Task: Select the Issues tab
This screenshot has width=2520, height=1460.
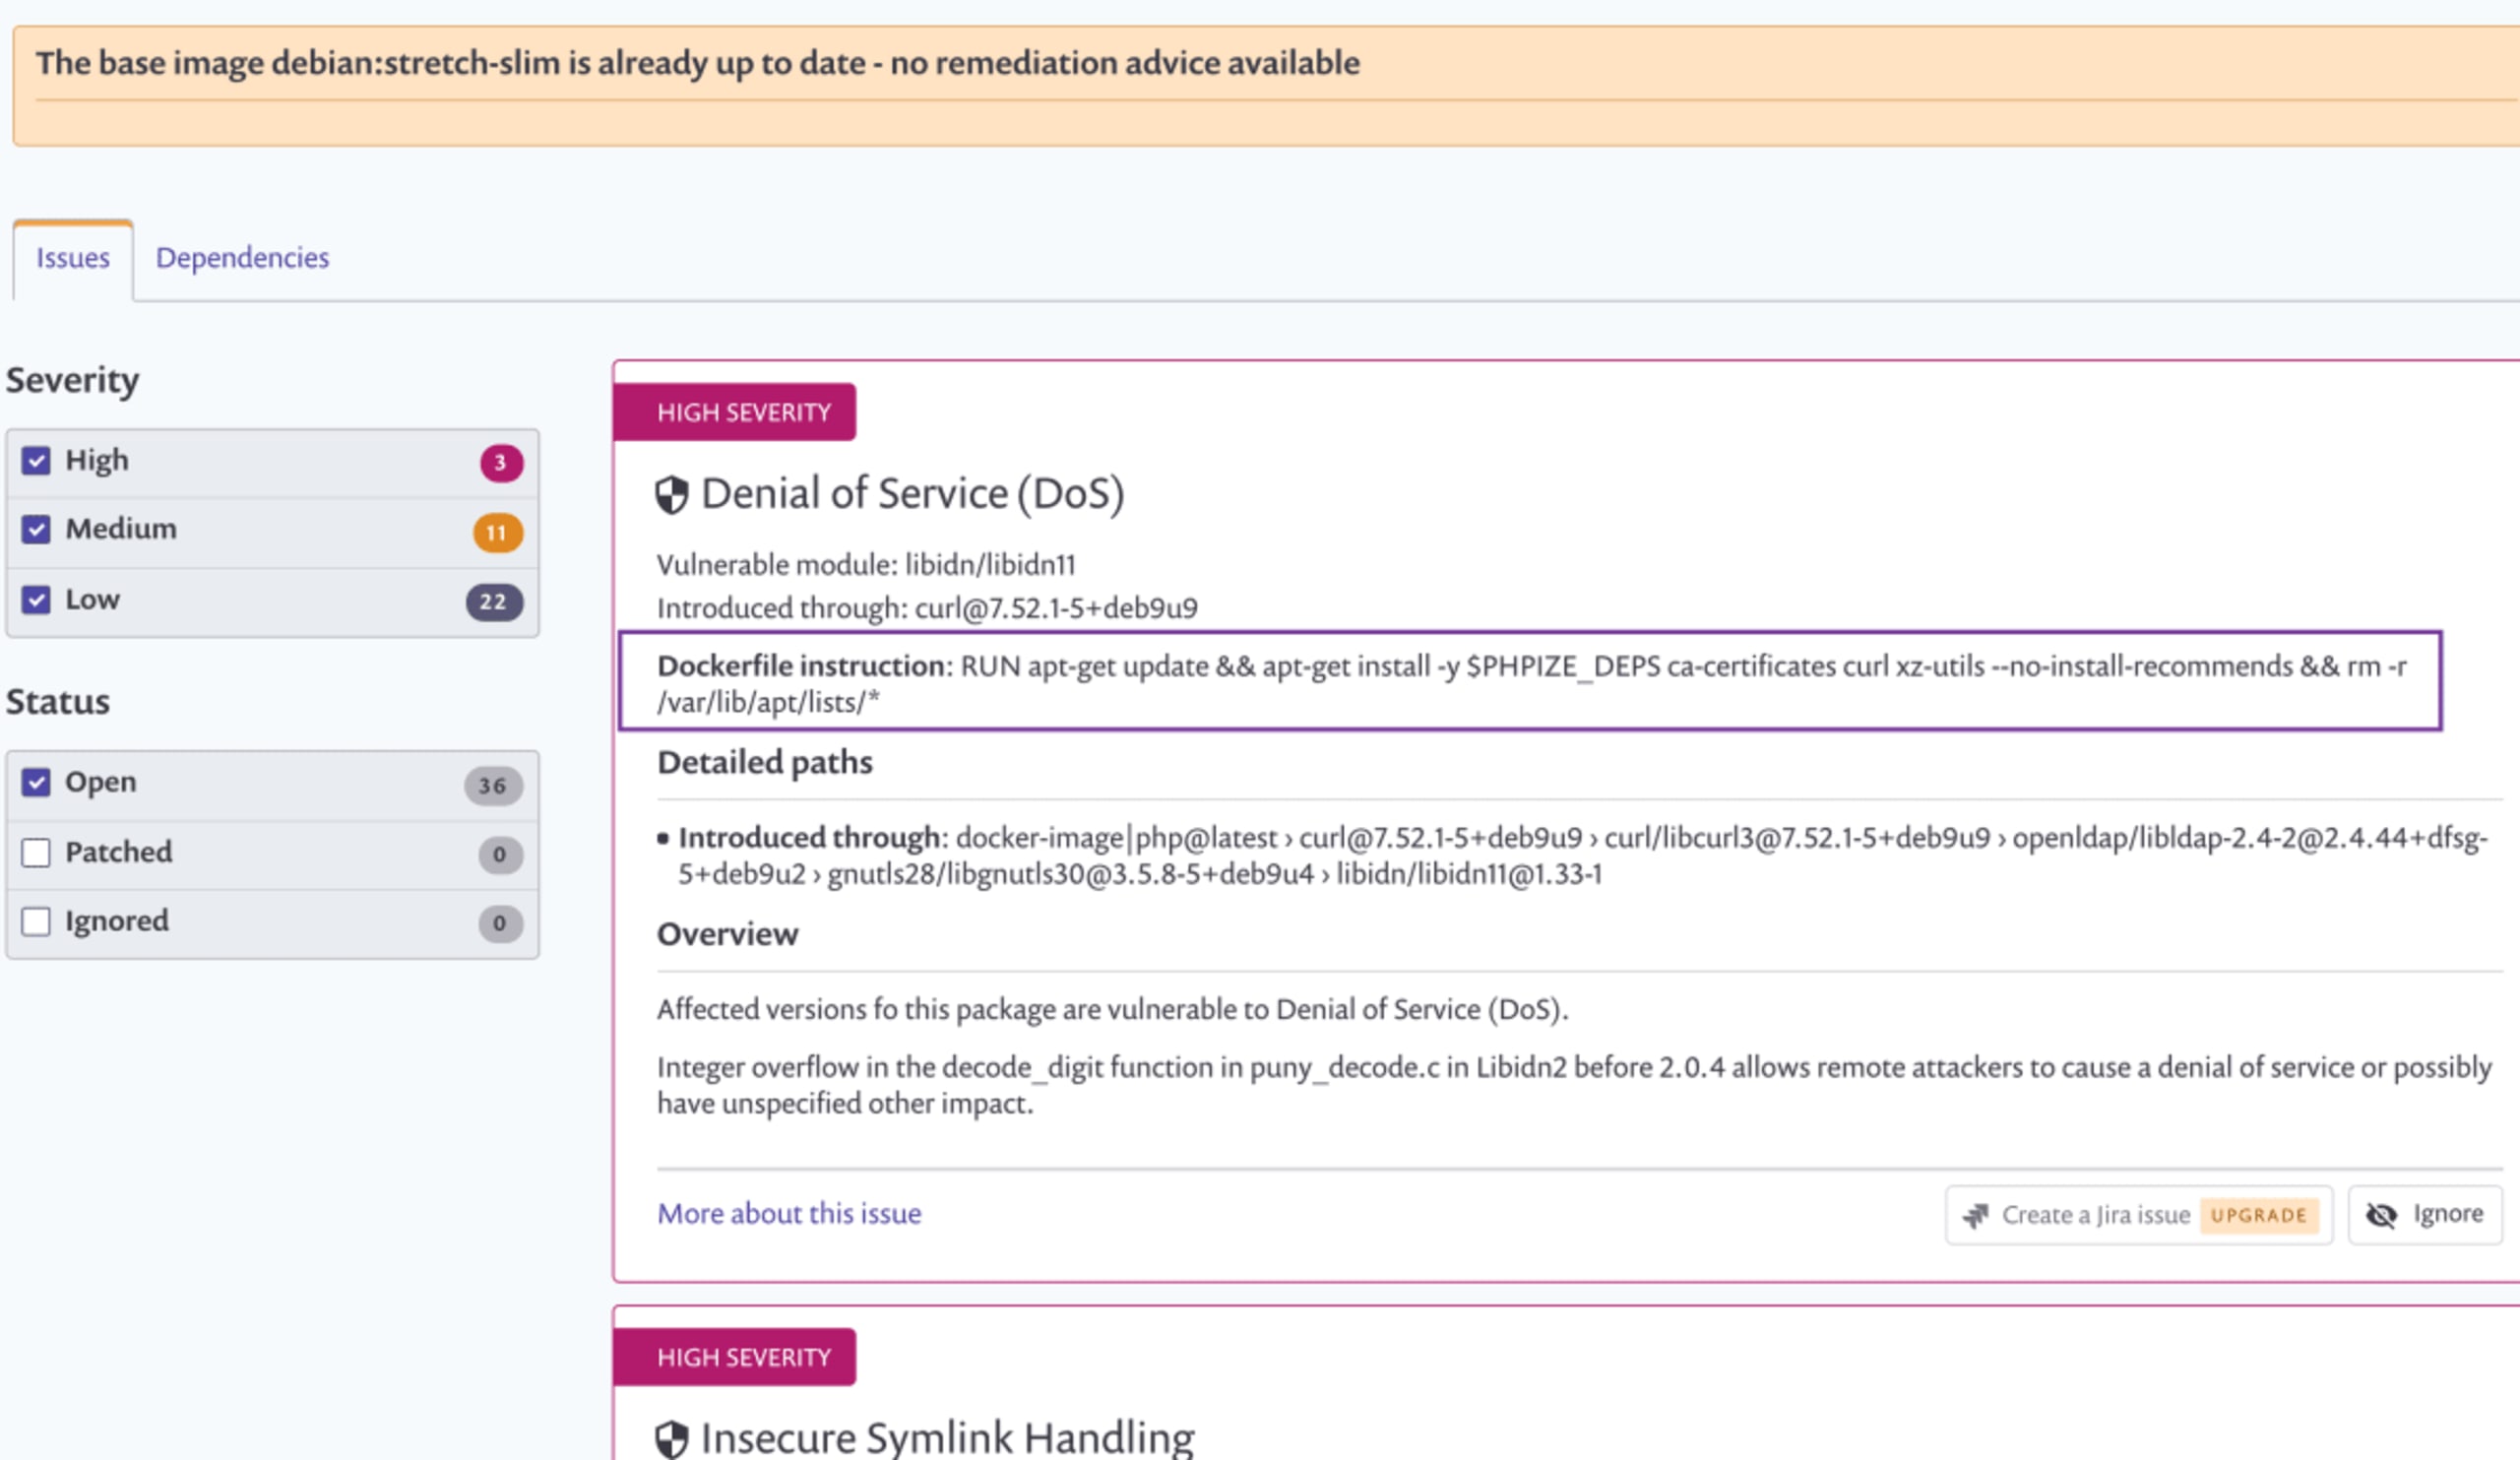Action: [x=73, y=258]
